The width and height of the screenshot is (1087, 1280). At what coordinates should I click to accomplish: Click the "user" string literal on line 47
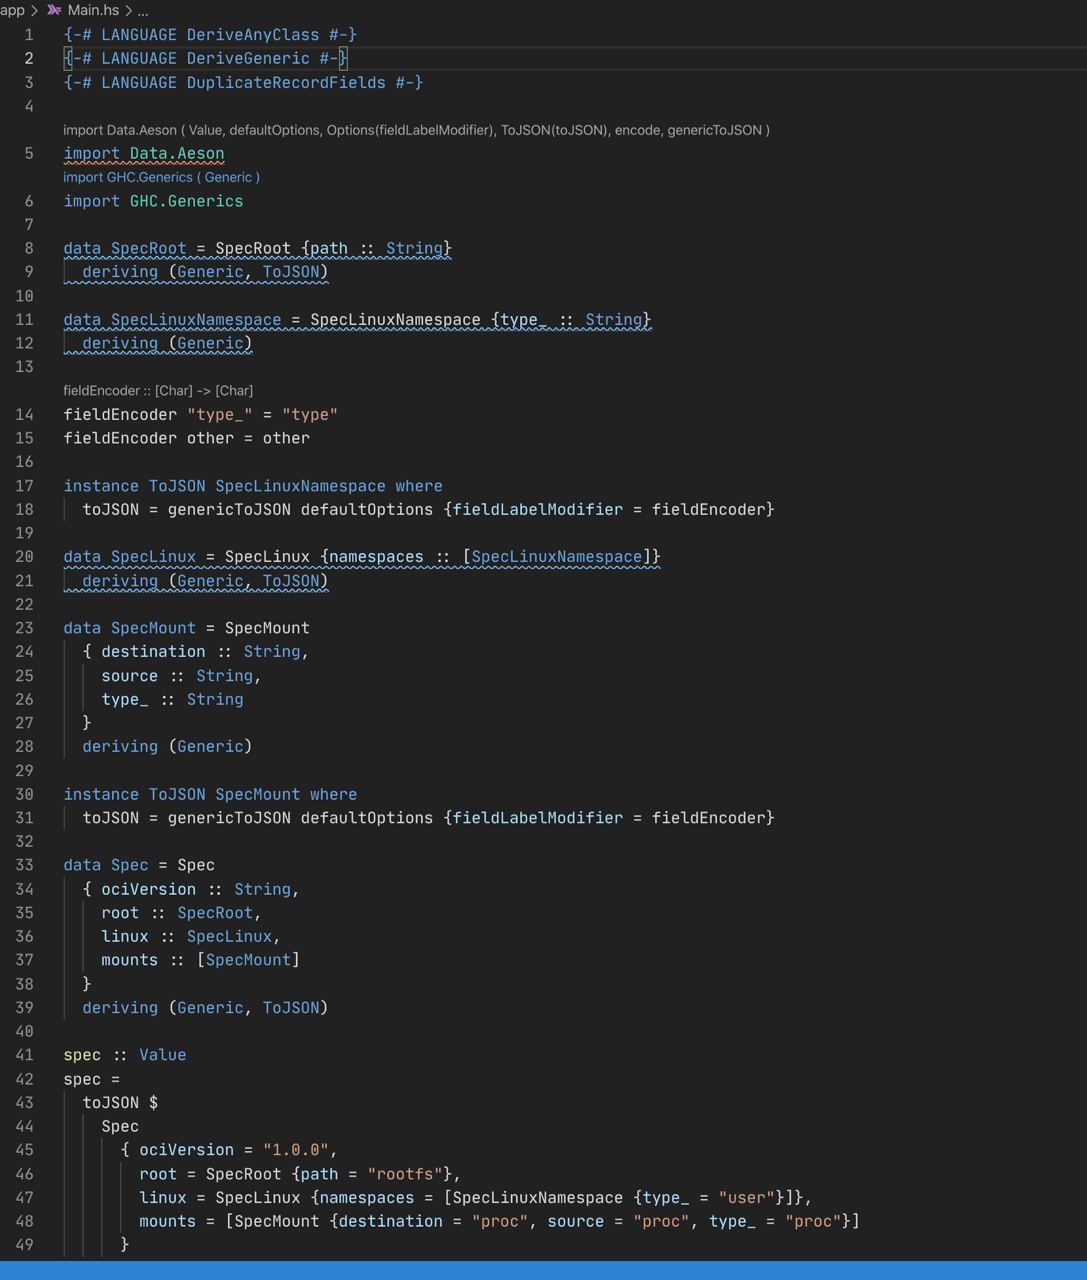coord(747,1198)
